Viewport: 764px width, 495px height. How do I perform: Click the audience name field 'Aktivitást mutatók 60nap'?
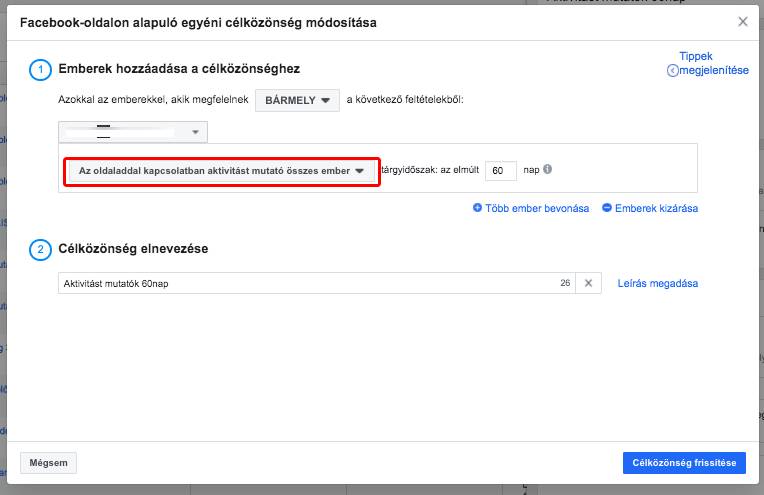pyautogui.click(x=317, y=283)
